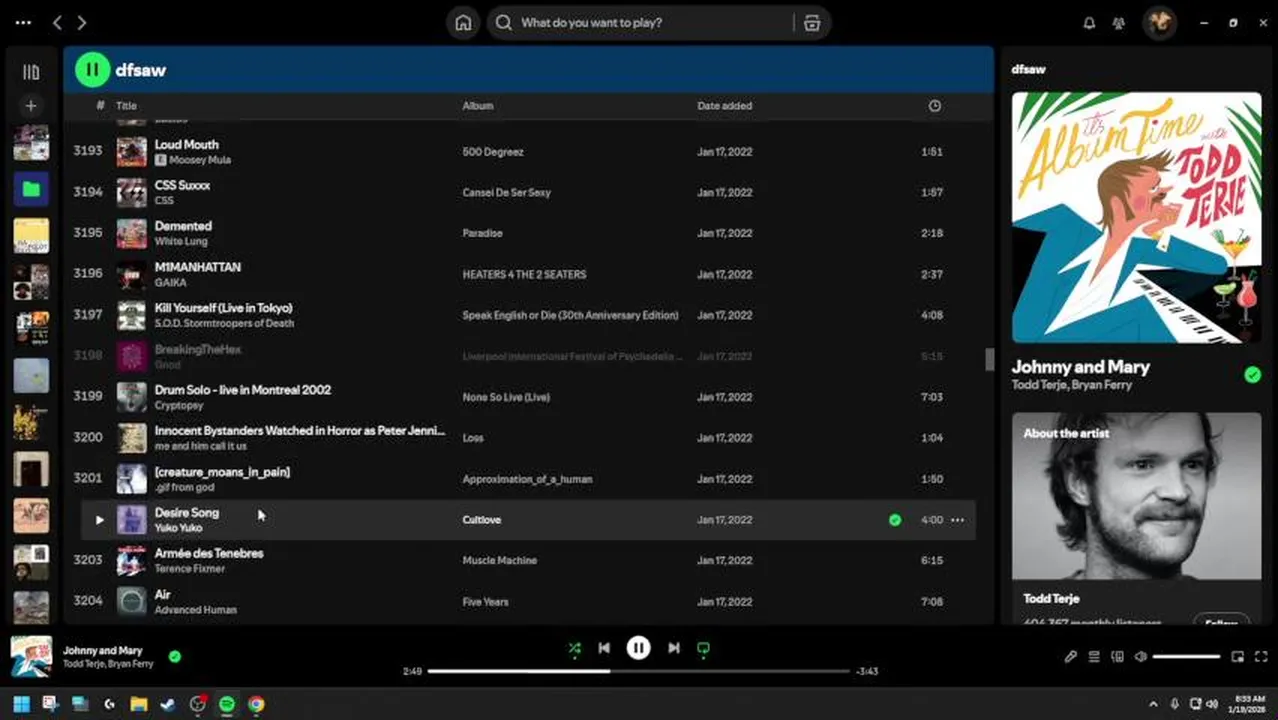Pause the dfsaw playlist with green button
The height and width of the screenshot is (720, 1278).
click(92, 69)
